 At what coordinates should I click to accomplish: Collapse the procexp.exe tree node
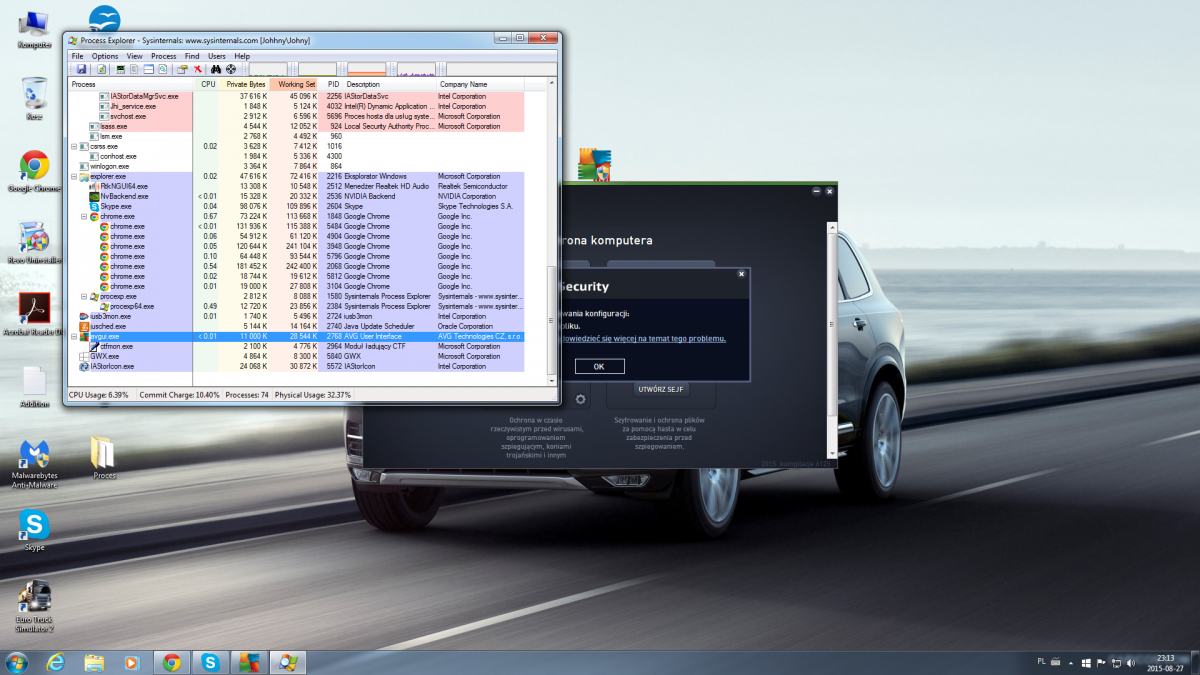point(84,296)
